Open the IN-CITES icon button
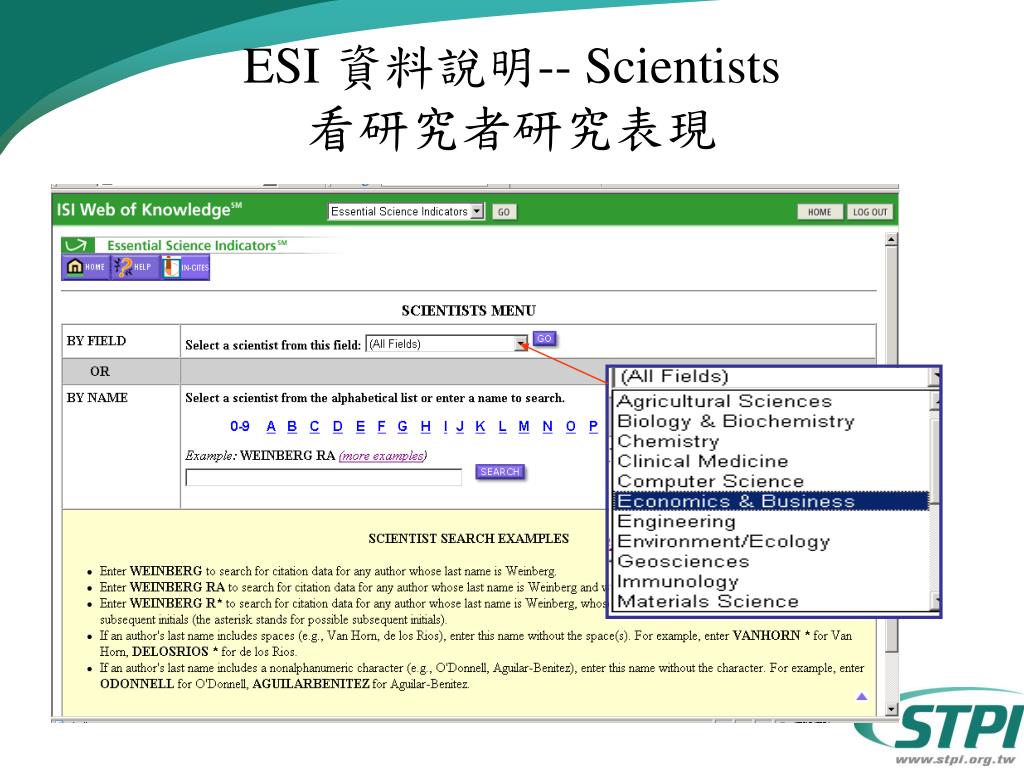The width and height of the screenshot is (1024, 768). pyautogui.click(x=185, y=267)
